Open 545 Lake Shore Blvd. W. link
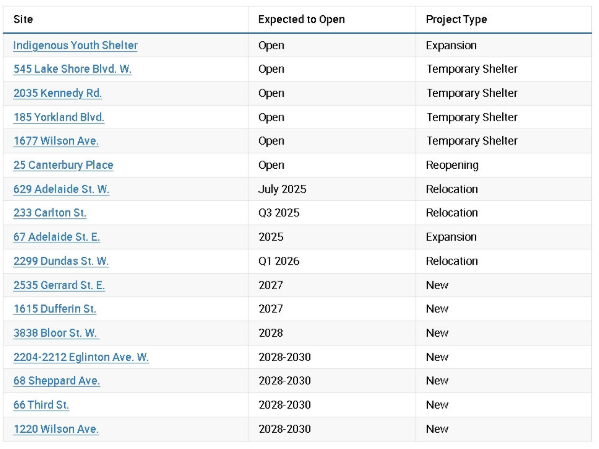 pyautogui.click(x=72, y=69)
